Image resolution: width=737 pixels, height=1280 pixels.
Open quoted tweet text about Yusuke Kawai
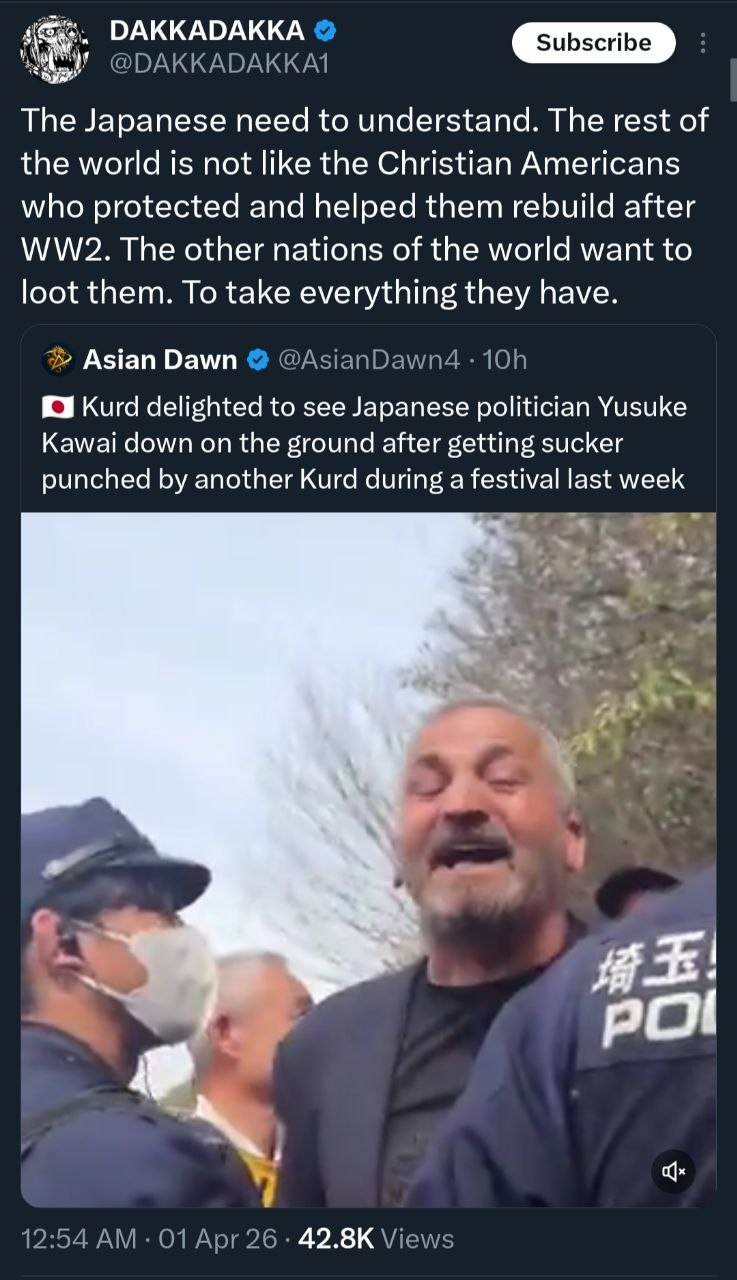(x=365, y=443)
